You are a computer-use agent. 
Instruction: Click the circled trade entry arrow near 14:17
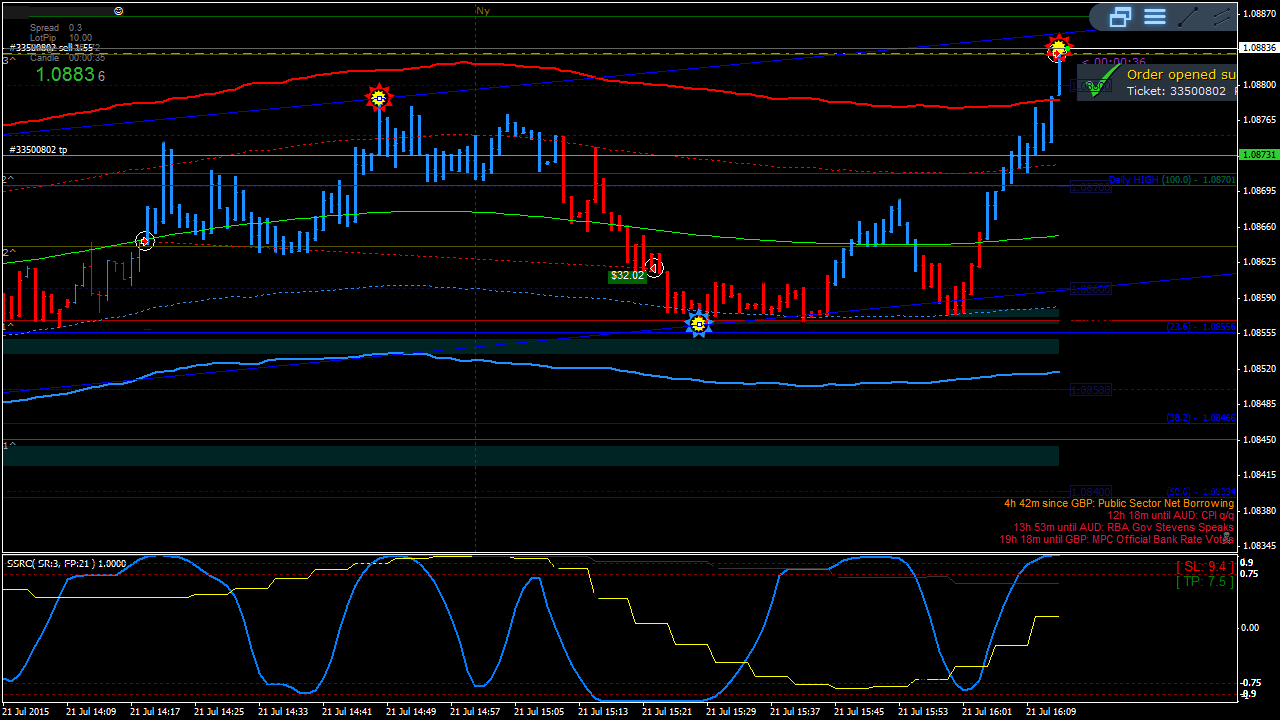145,241
